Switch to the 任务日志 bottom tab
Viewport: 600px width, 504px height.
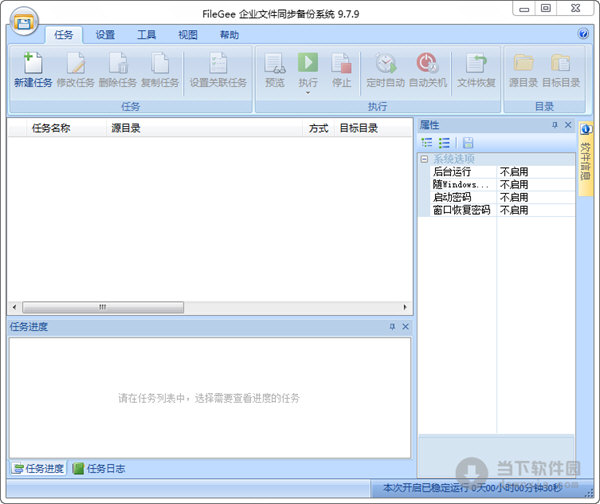tap(99, 468)
